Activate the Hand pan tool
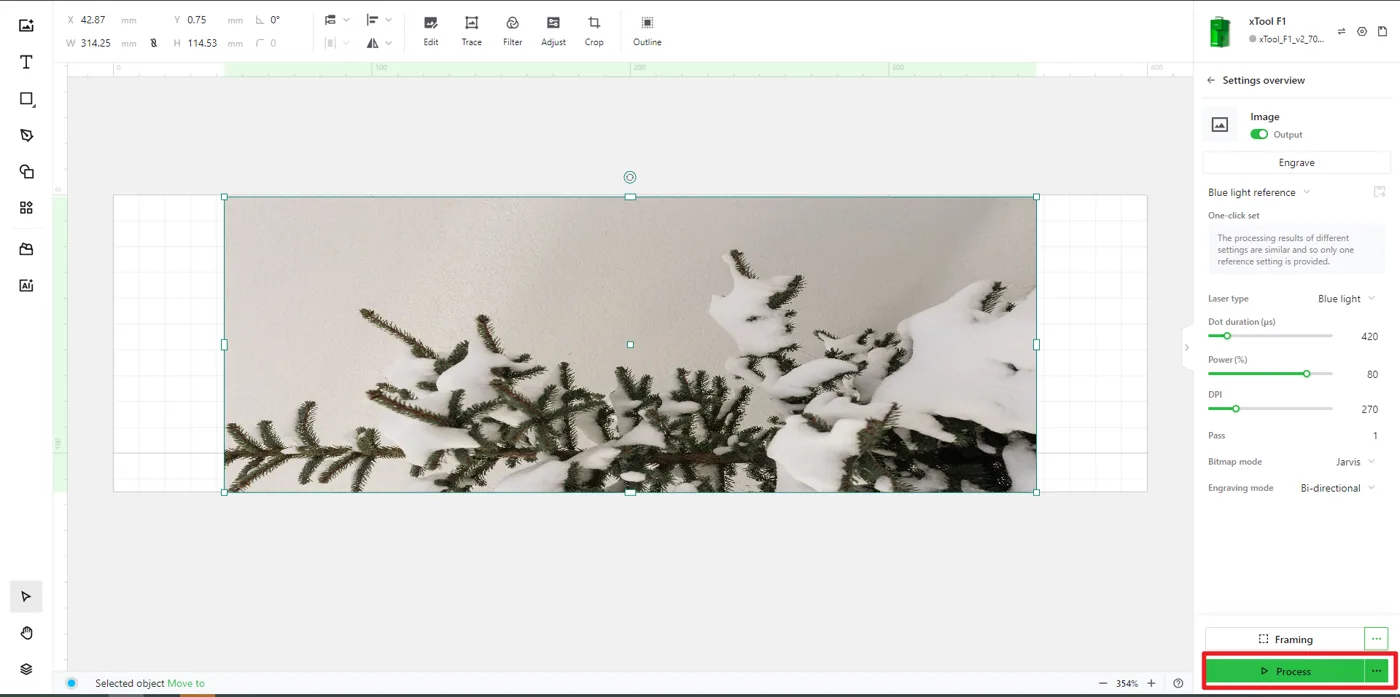Image resolution: width=1400 pixels, height=697 pixels. (x=26, y=633)
